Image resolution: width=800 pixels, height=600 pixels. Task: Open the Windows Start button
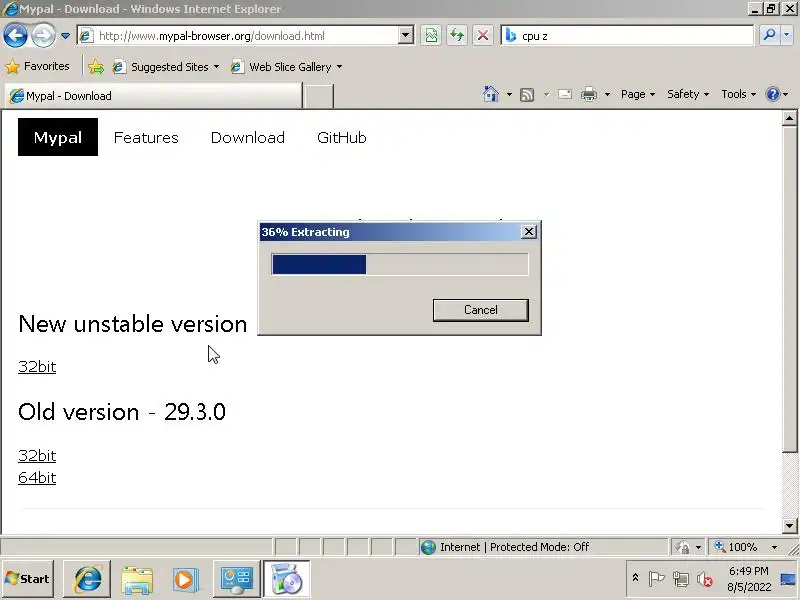28,579
